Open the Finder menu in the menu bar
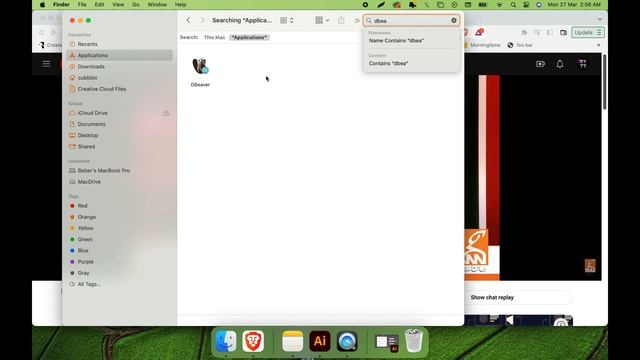Screen dimensions: 640x360 click(x=61, y=4)
